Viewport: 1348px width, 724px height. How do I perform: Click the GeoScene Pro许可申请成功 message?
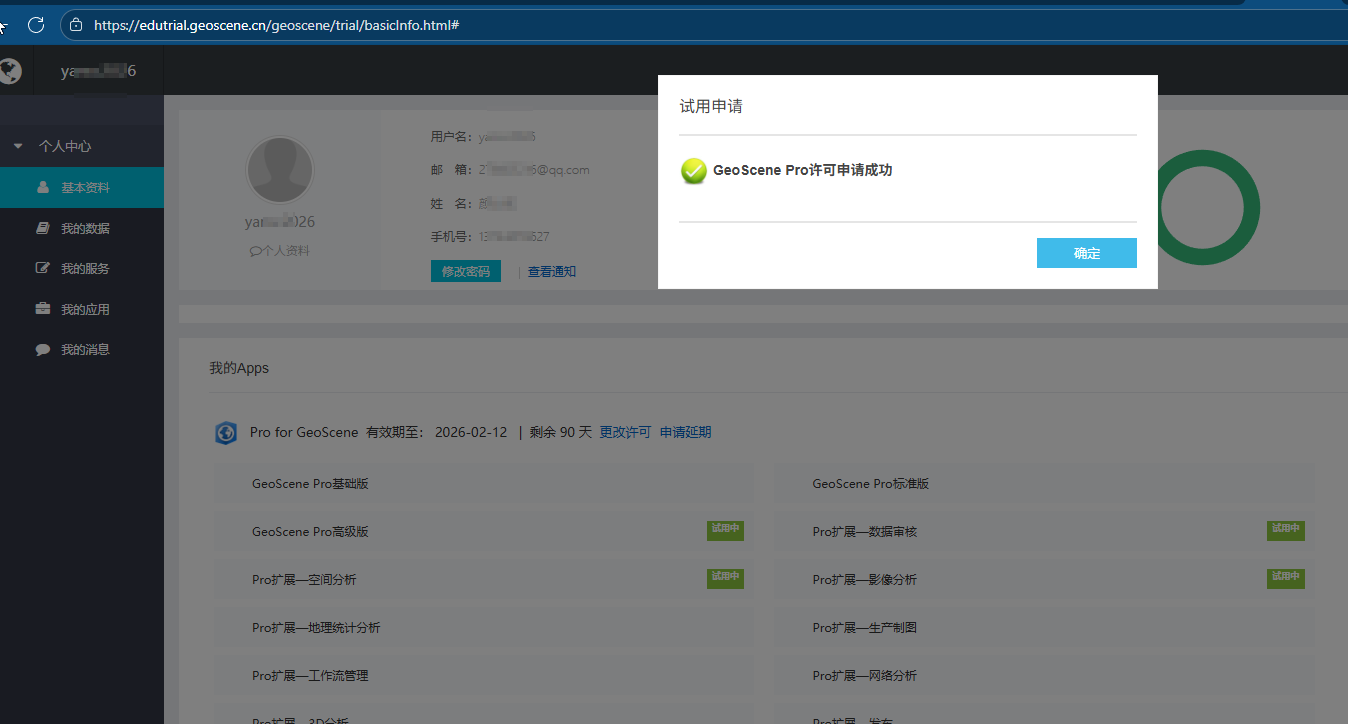click(802, 170)
